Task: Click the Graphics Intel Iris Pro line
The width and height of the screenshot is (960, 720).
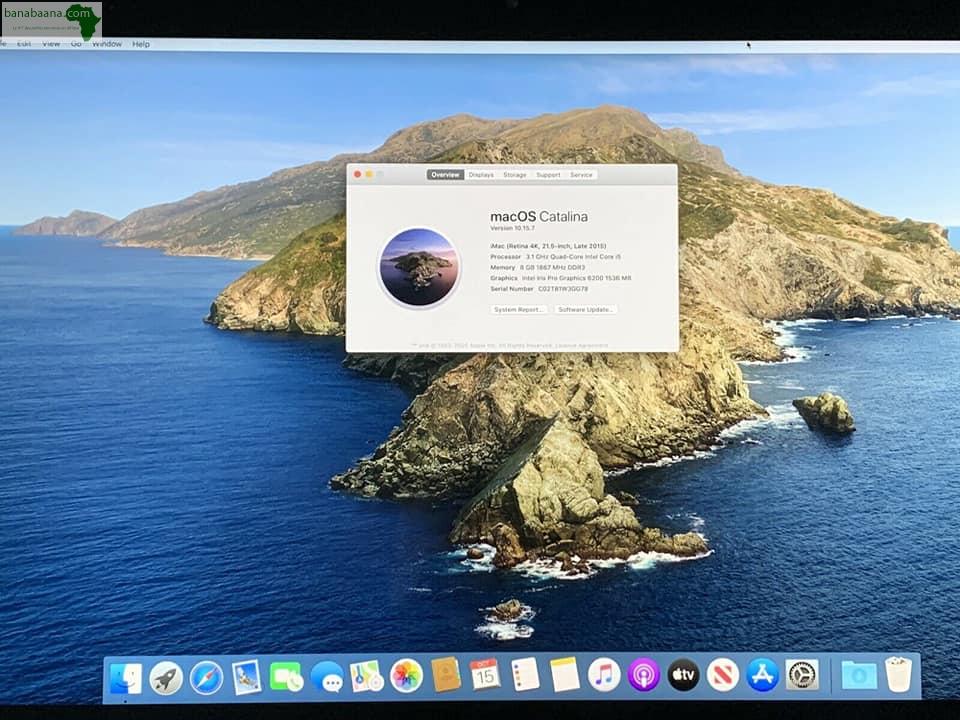Action: pyautogui.click(x=560, y=278)
